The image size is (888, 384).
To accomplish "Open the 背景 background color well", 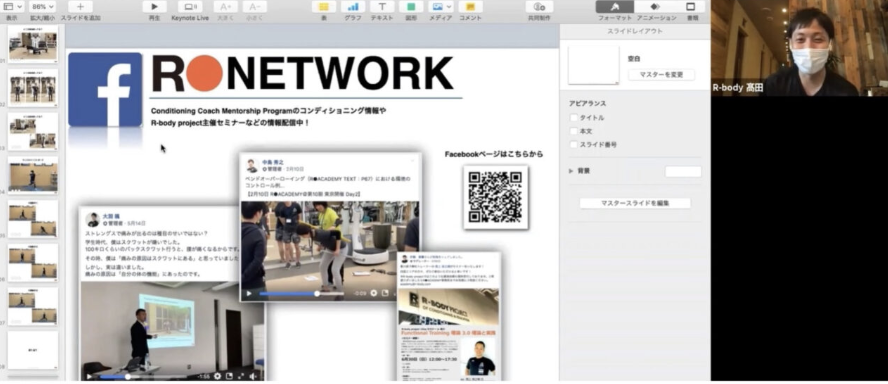I will point(683,171).
